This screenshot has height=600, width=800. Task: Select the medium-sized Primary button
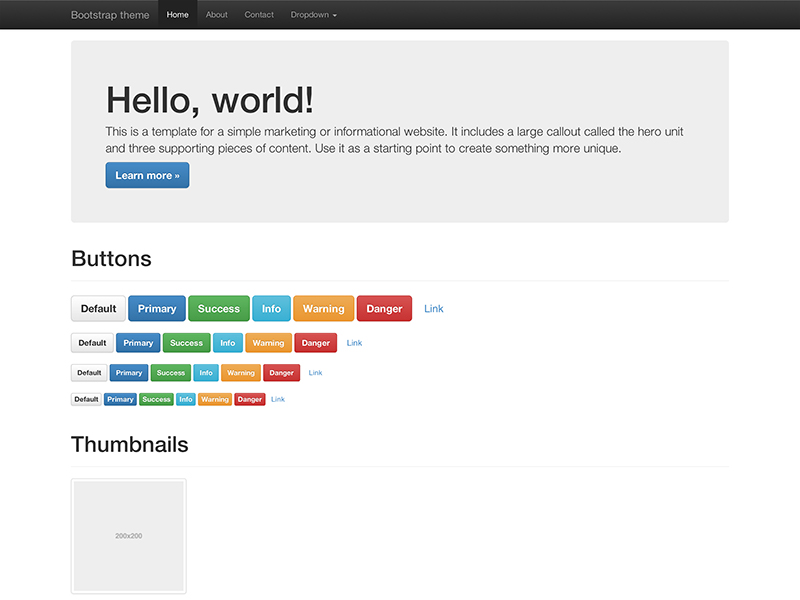137,342
